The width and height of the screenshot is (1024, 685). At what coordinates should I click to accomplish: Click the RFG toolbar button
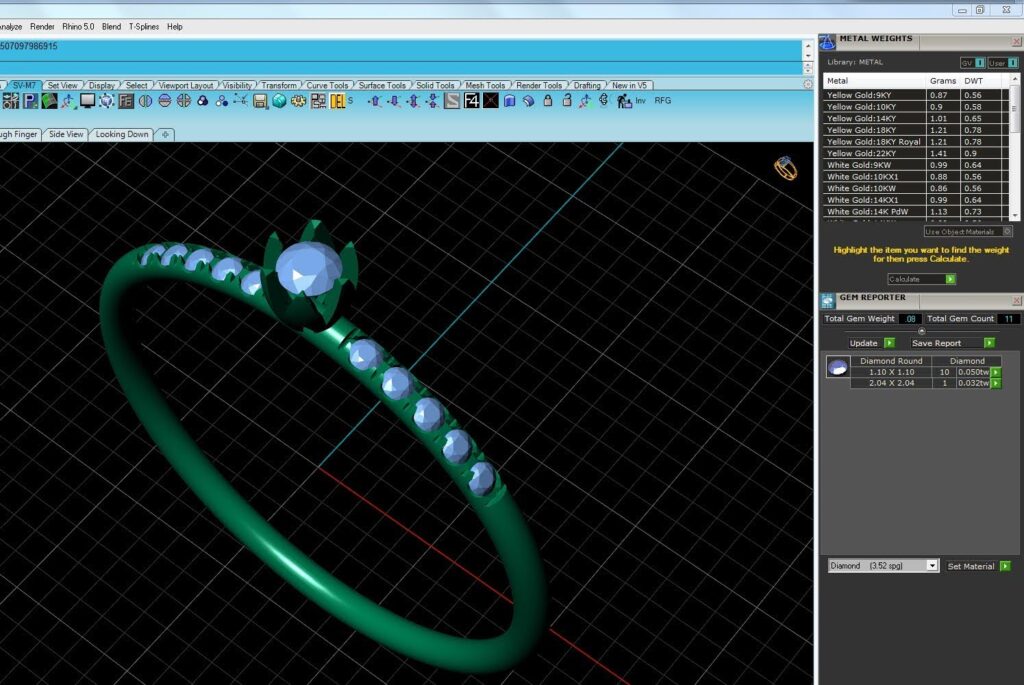(x=662, y=101)
